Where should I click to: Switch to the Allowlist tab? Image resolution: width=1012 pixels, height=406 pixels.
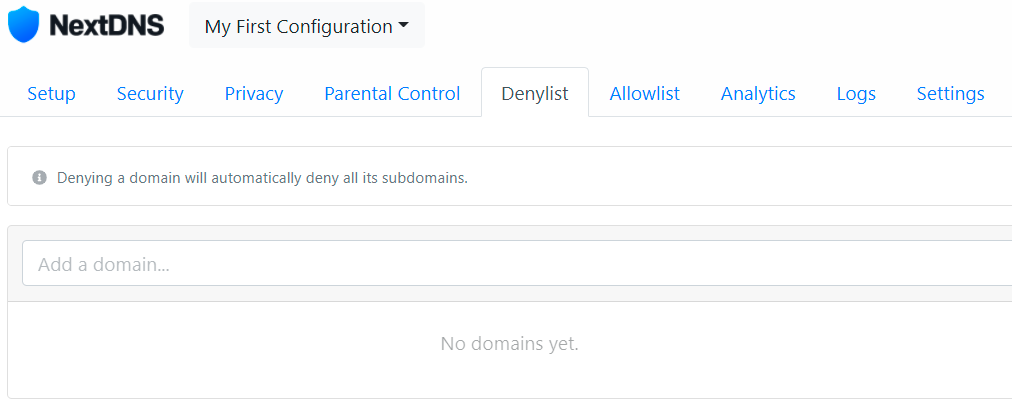645,94
